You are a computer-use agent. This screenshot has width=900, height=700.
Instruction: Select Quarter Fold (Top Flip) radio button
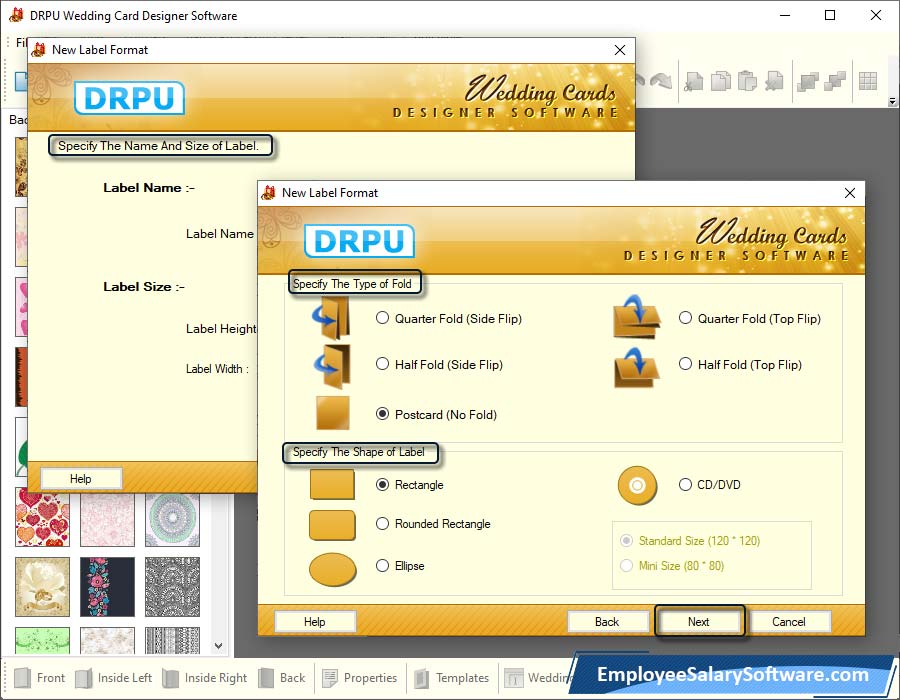point(685,318)
